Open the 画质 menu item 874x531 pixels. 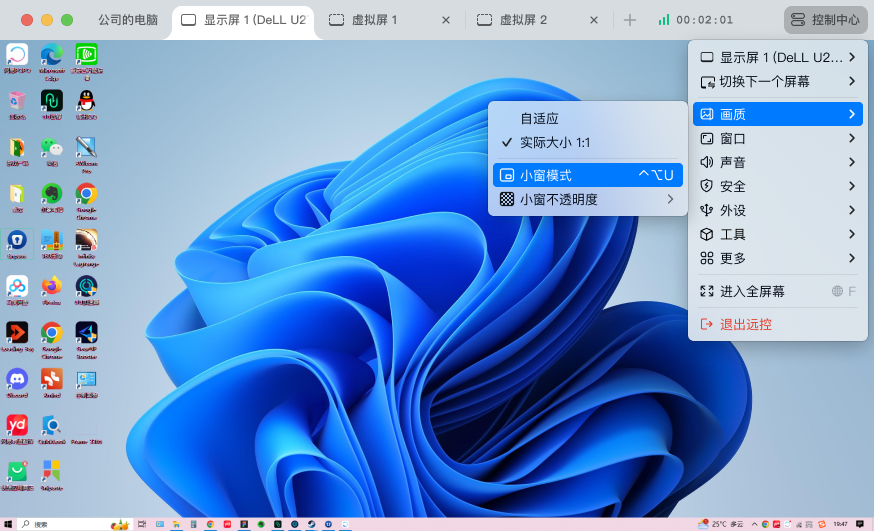click(778, 114)
